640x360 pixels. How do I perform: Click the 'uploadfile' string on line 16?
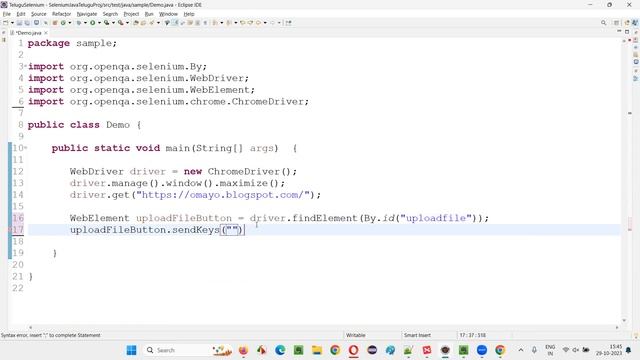click(x=436, y=218)
